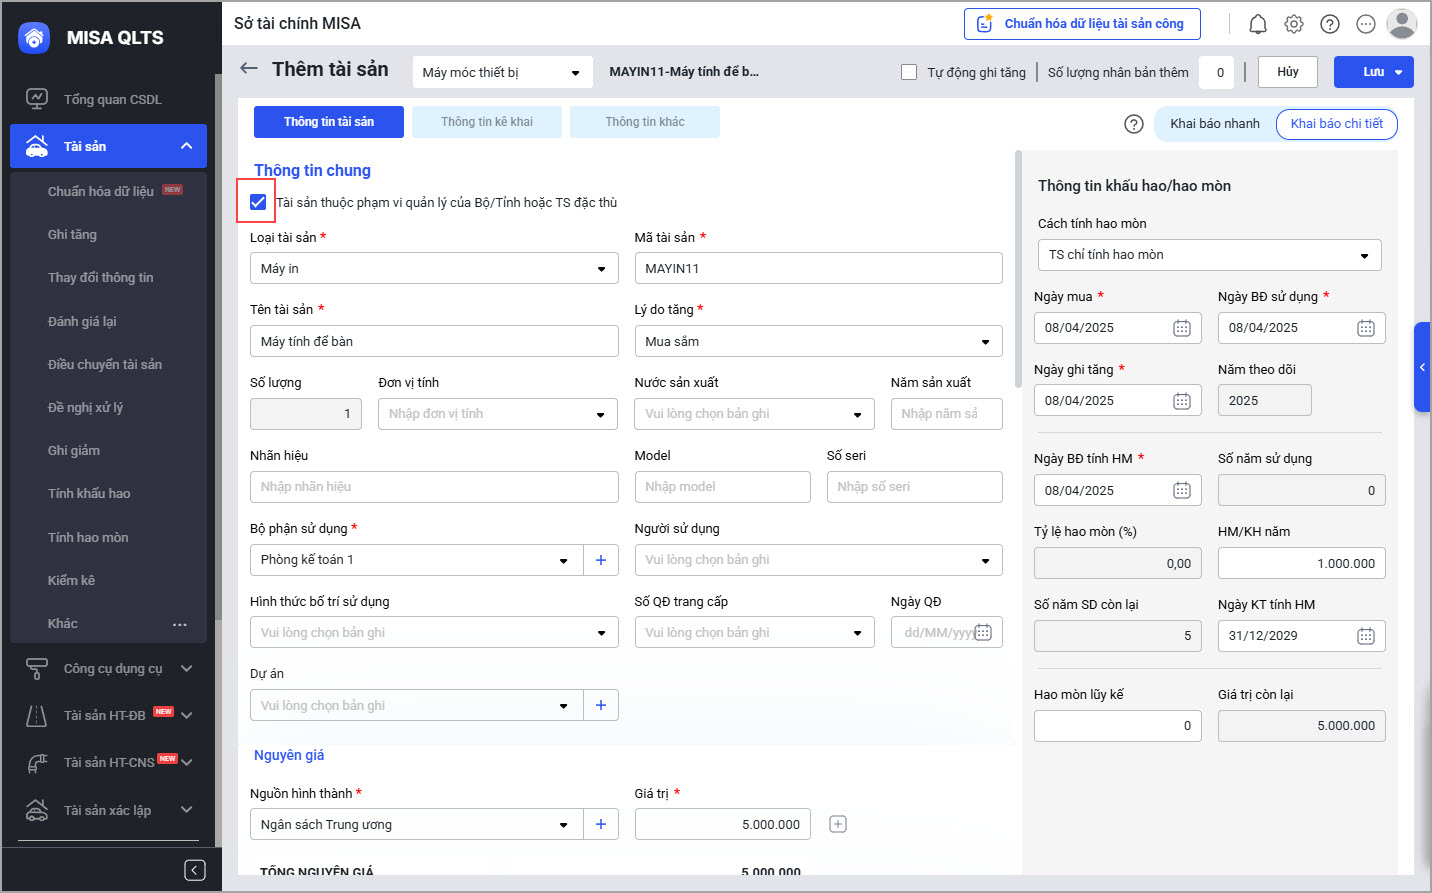Click the Tên tài sản input field
Viewport: 1432px width, 893px height.
point(433,341)
